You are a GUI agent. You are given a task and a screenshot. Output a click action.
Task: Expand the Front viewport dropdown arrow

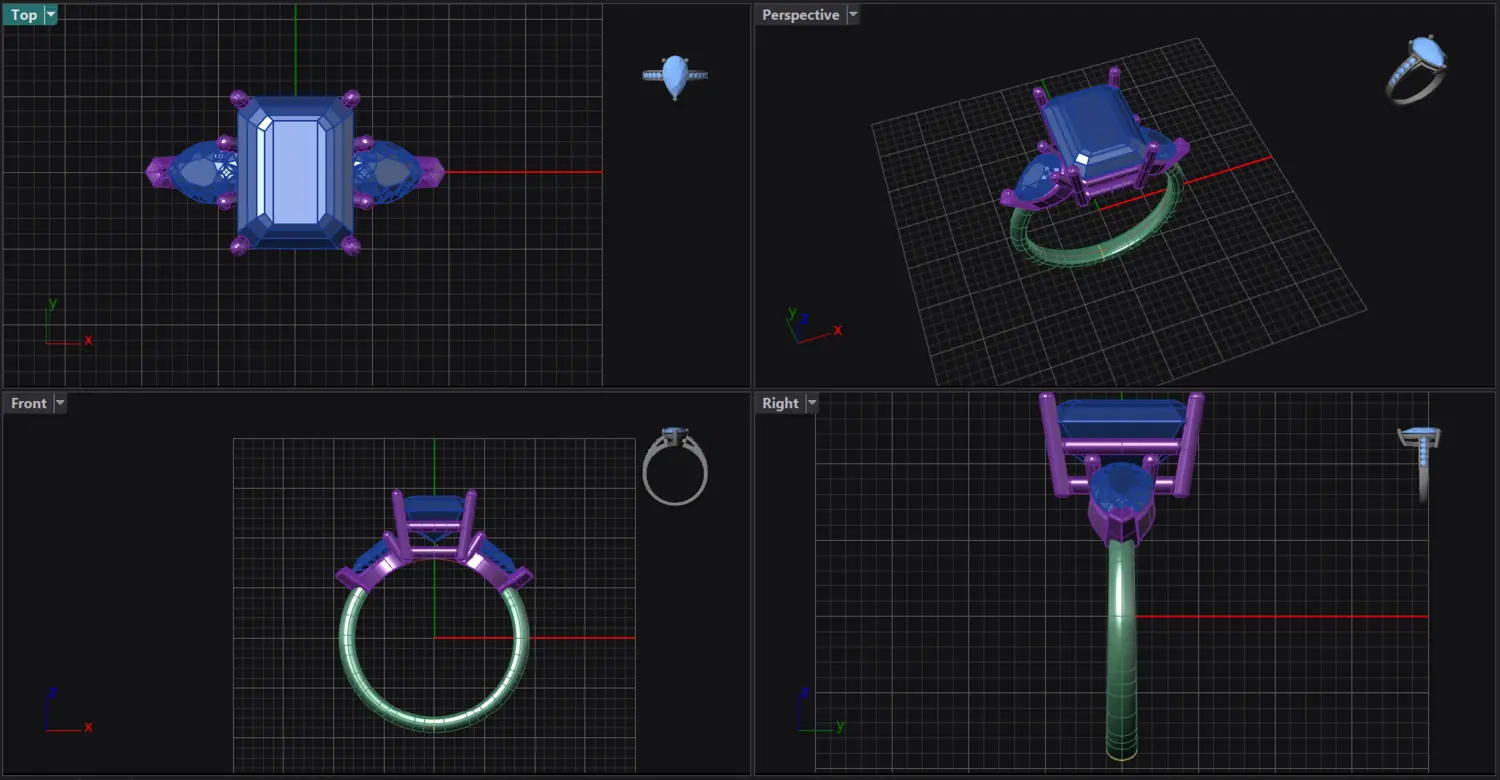[x=60, y=403]
